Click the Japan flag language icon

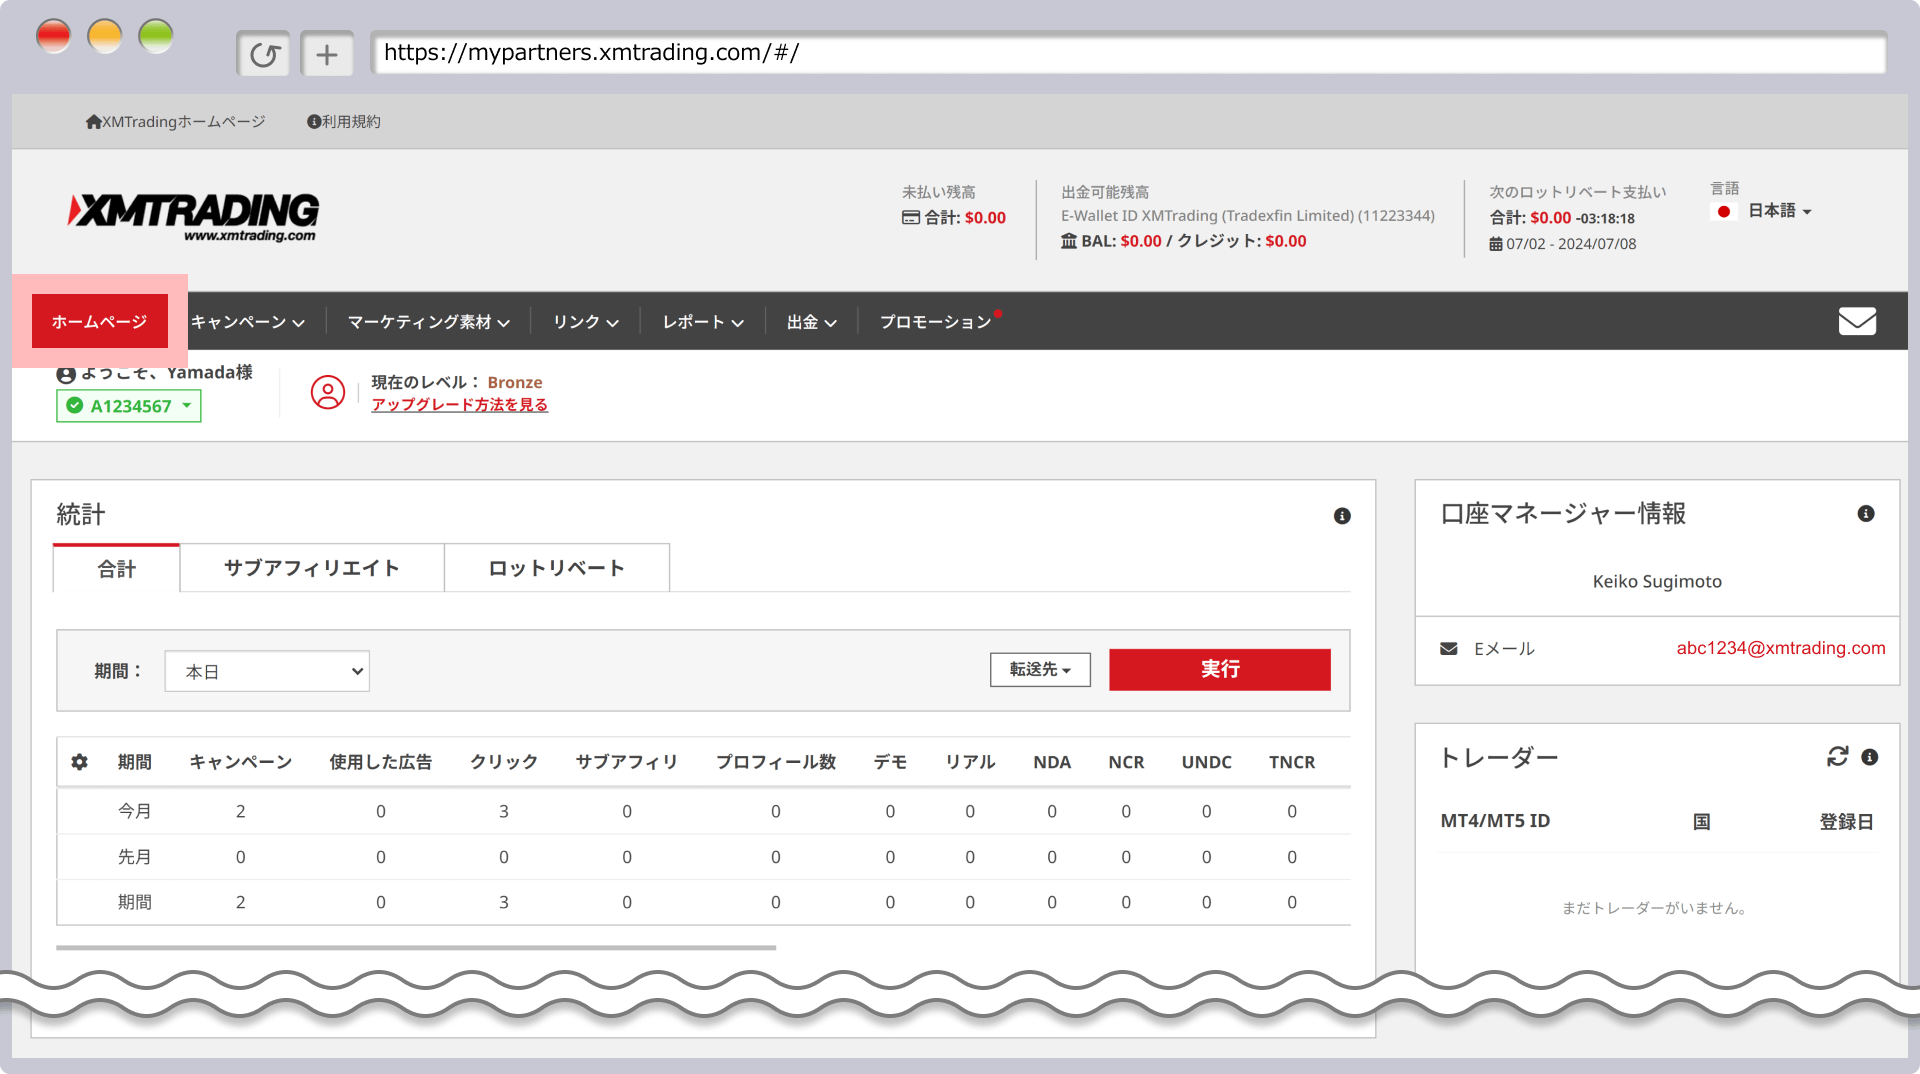[x=1724, y=211]
